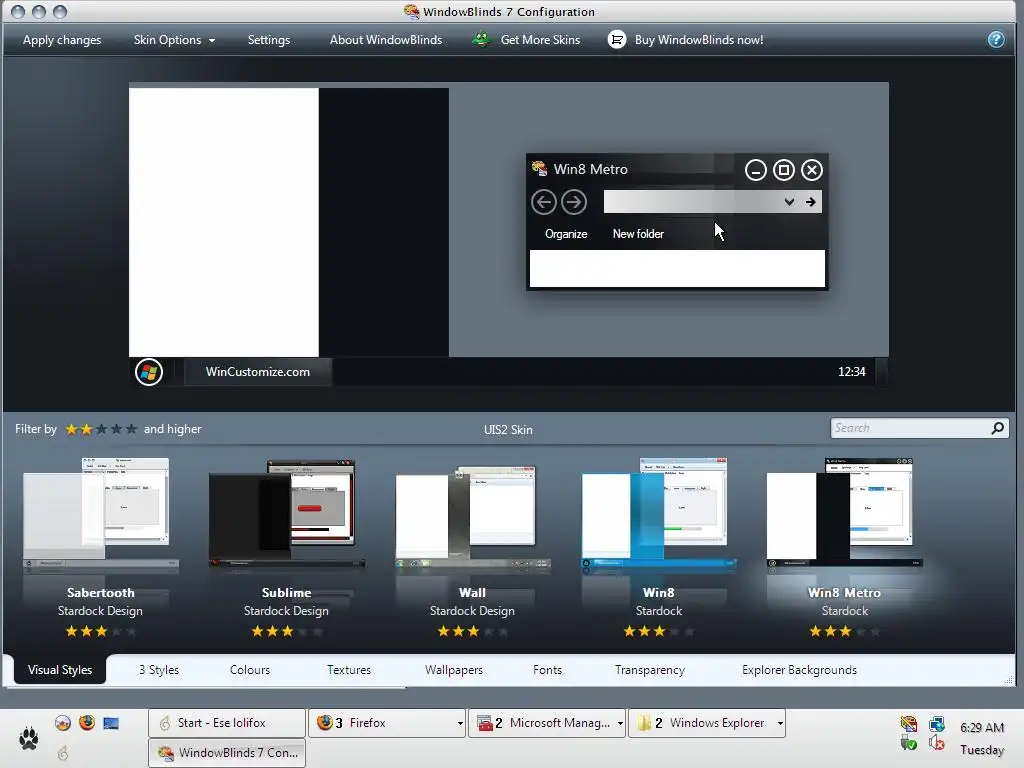Click the first quick launch browser icon

point(63,722)
